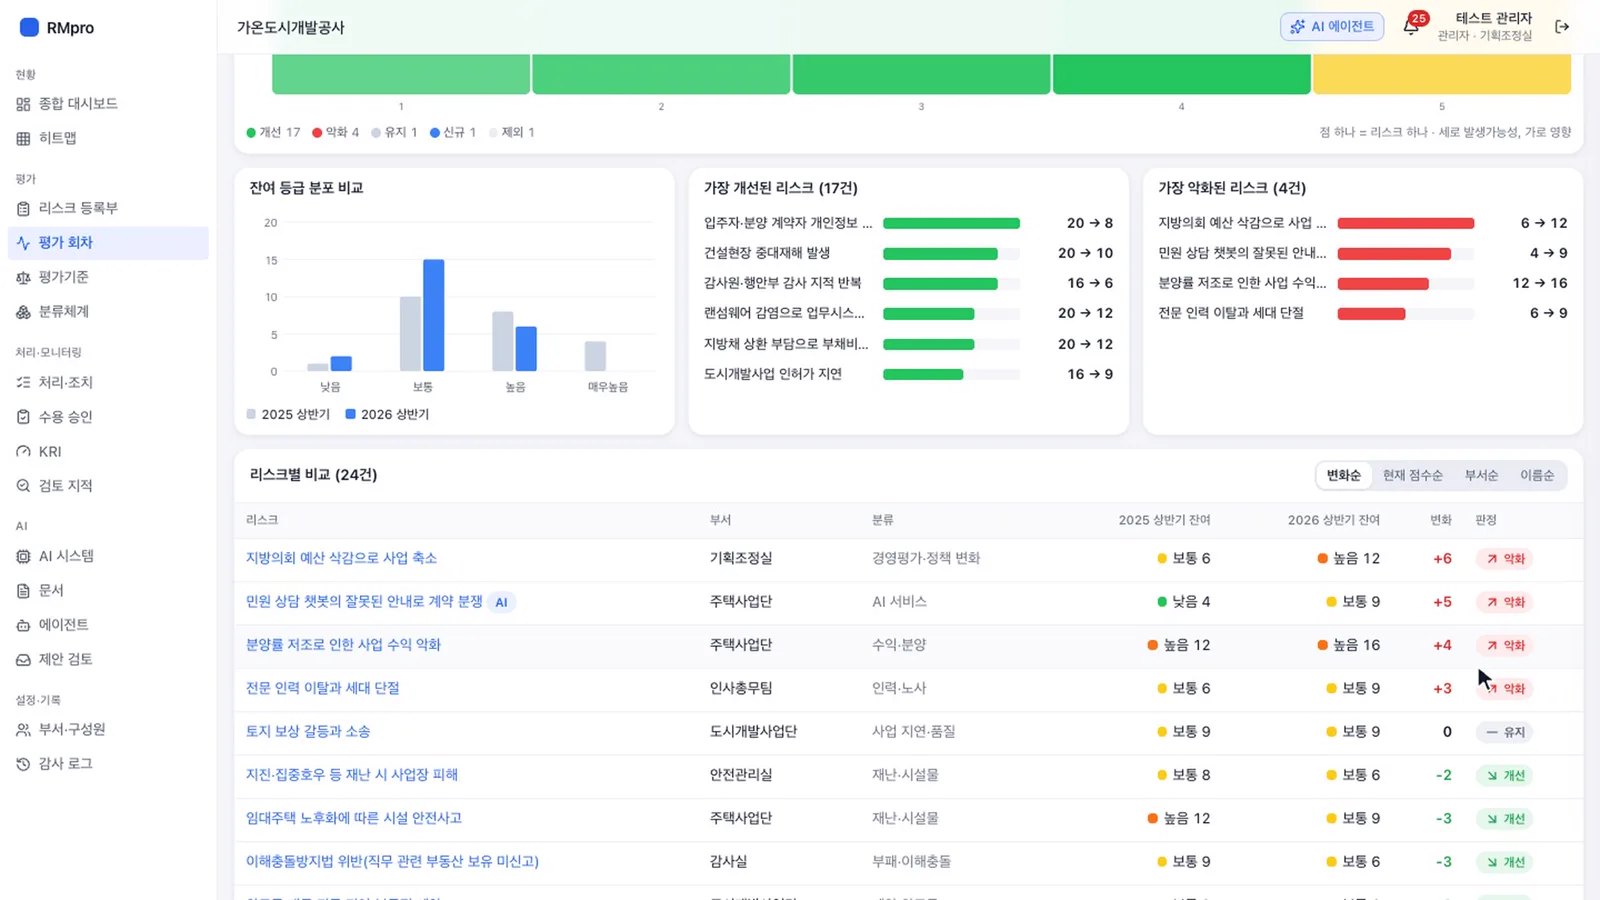
Task: Sort comparison by 현재 점수순
Action: pos(1412,476)
